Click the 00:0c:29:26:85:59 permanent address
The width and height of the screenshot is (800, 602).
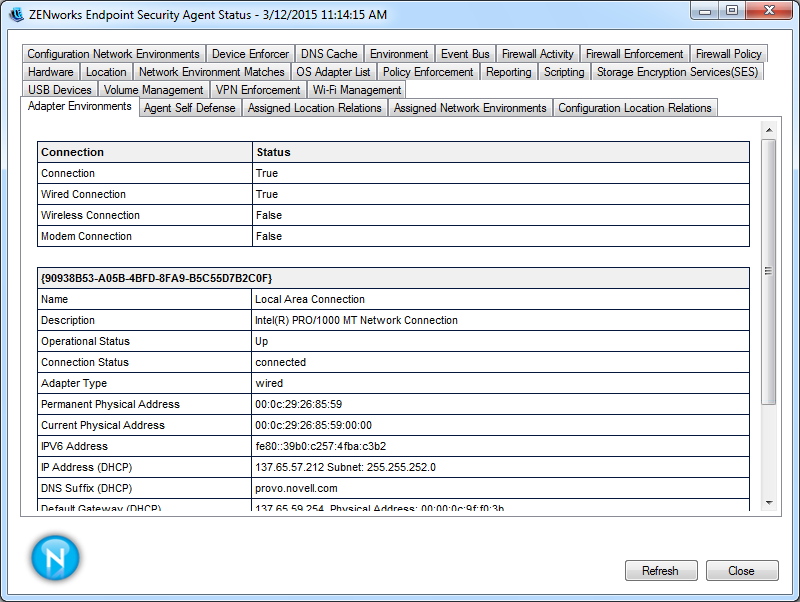point(298,405)
